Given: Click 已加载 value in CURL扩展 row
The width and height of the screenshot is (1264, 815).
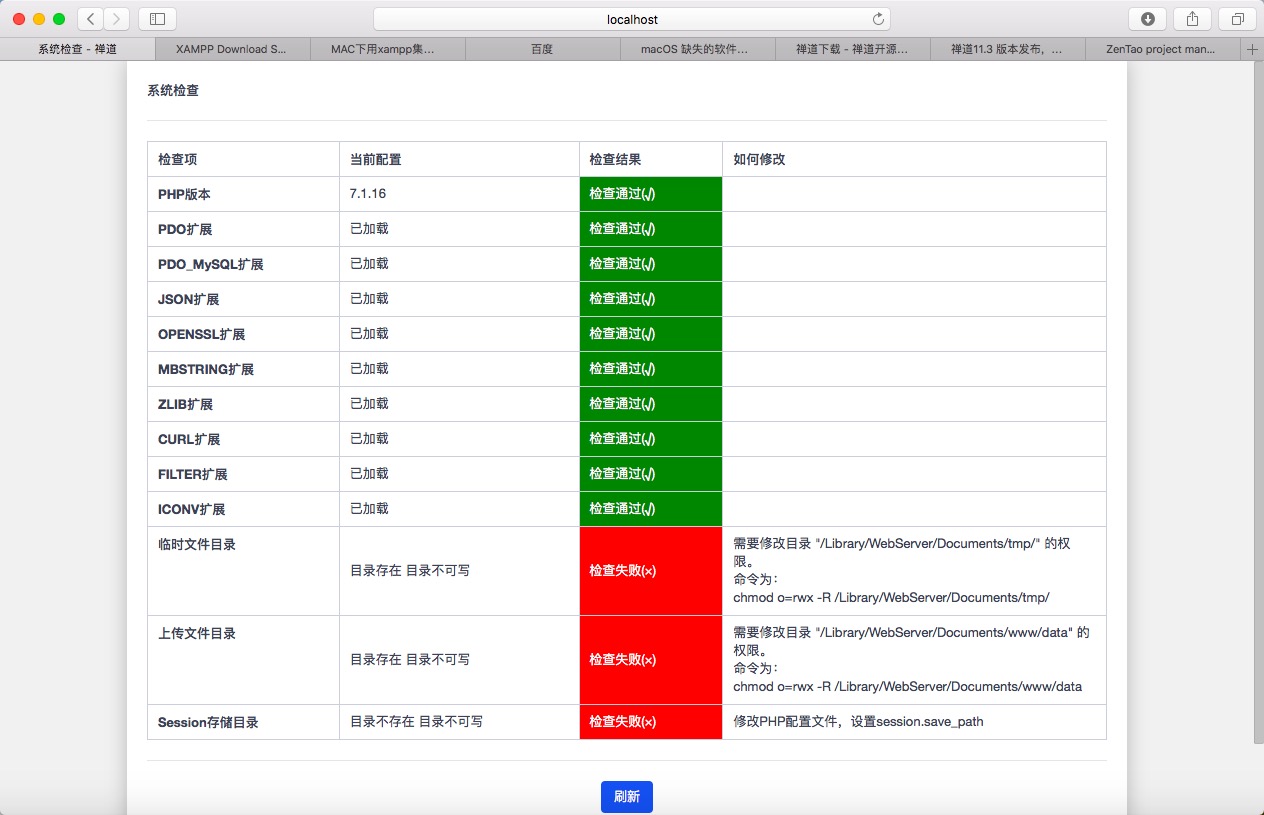Looking at the screenshot, I should tap(369, 439).
